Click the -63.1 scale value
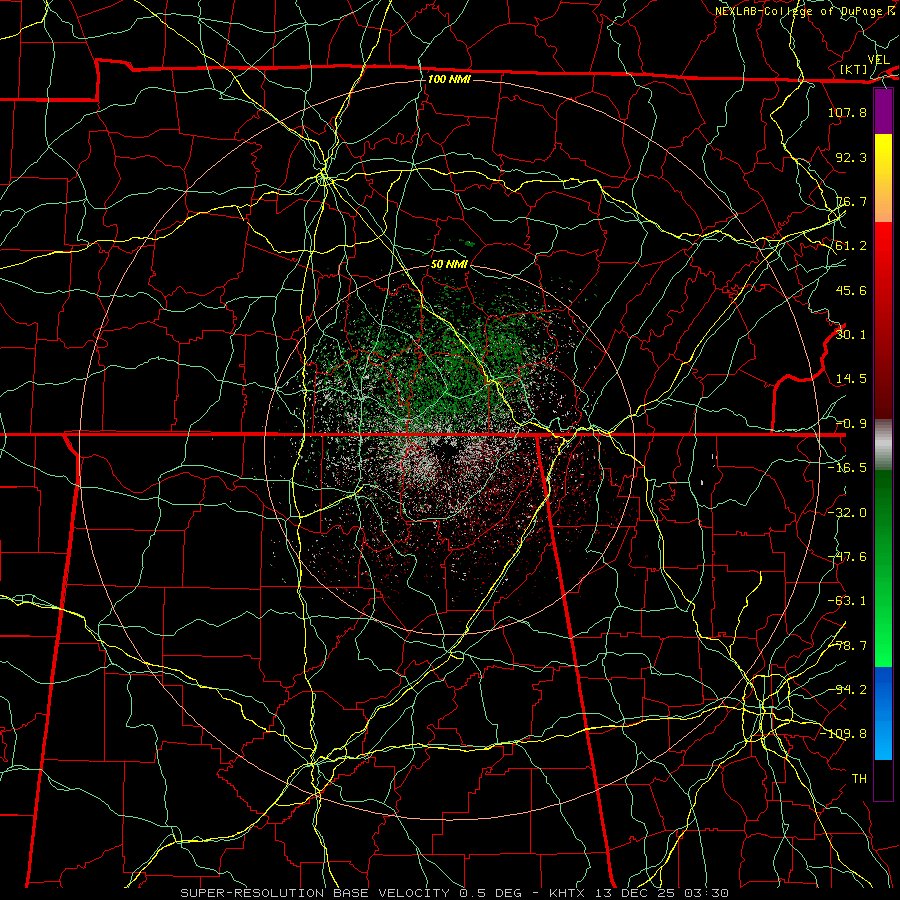The height and width of the screenshot is (900, 900). click(847, 601)
